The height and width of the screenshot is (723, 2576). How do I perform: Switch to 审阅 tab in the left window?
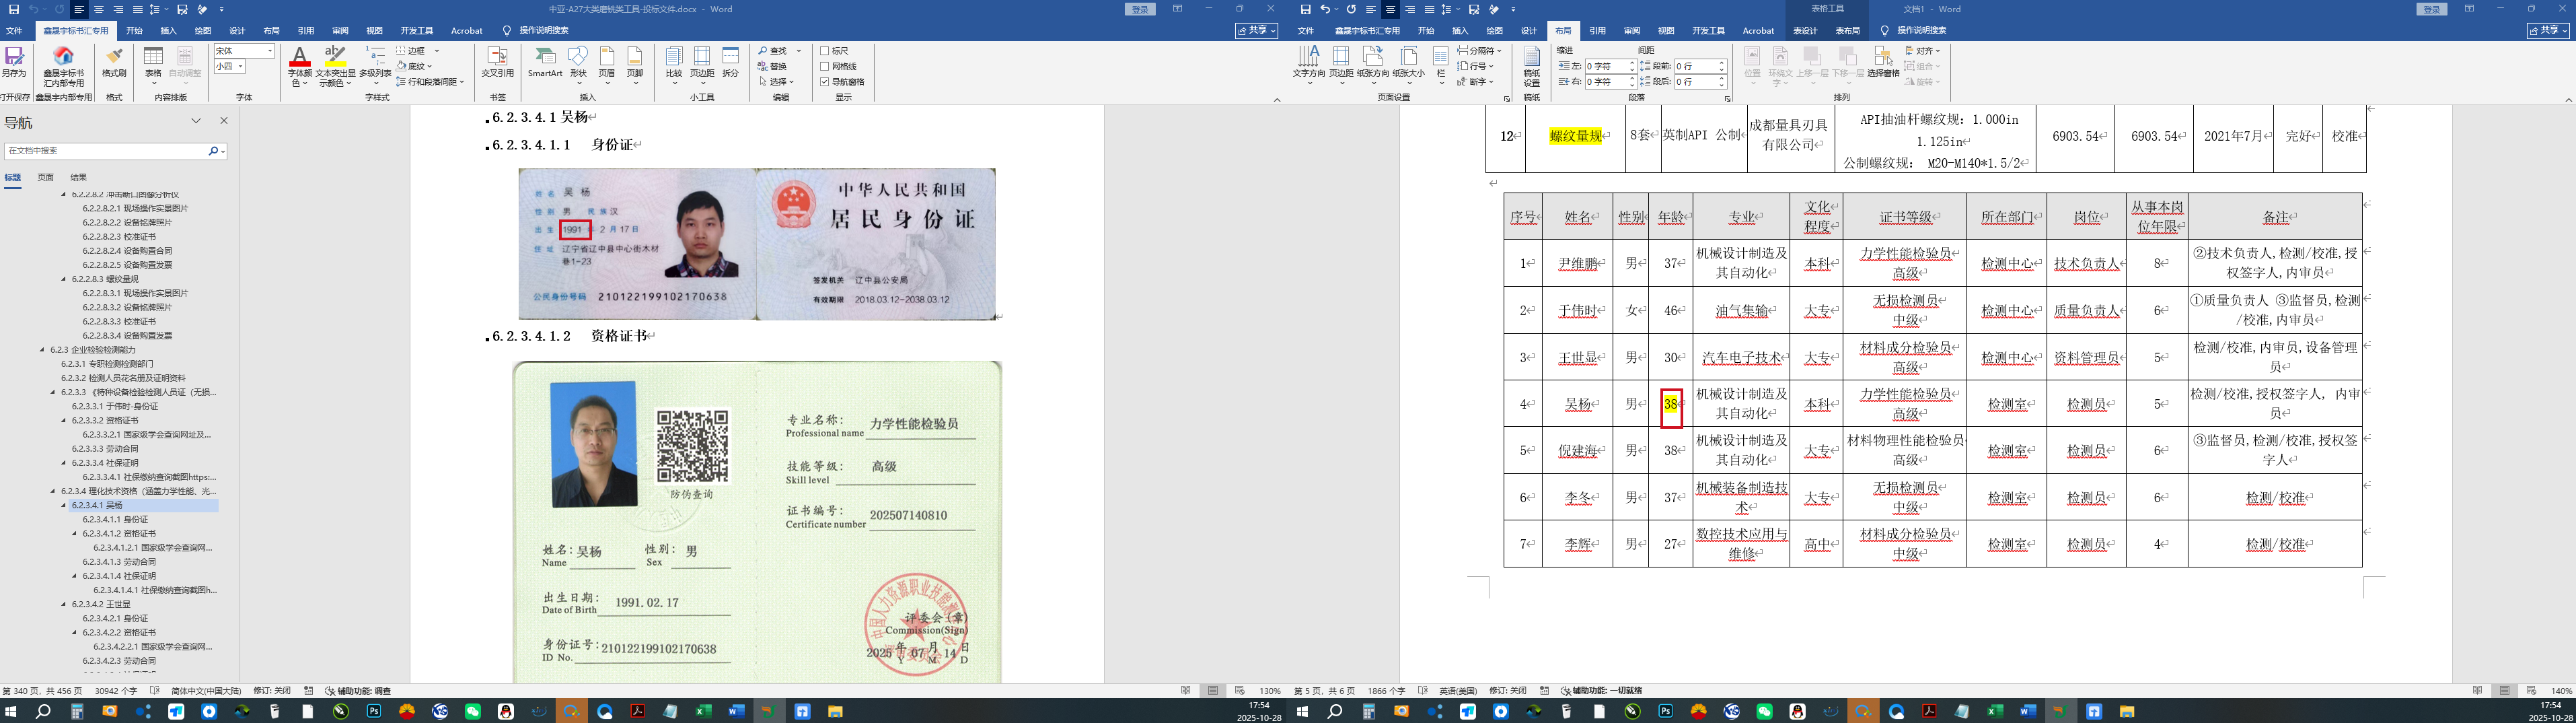[340, 31]
